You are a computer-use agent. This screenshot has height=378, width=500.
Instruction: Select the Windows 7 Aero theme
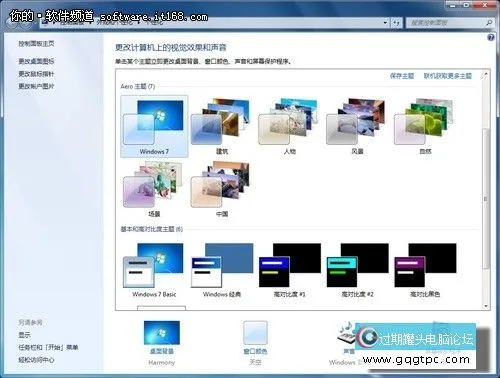[154, 126]
